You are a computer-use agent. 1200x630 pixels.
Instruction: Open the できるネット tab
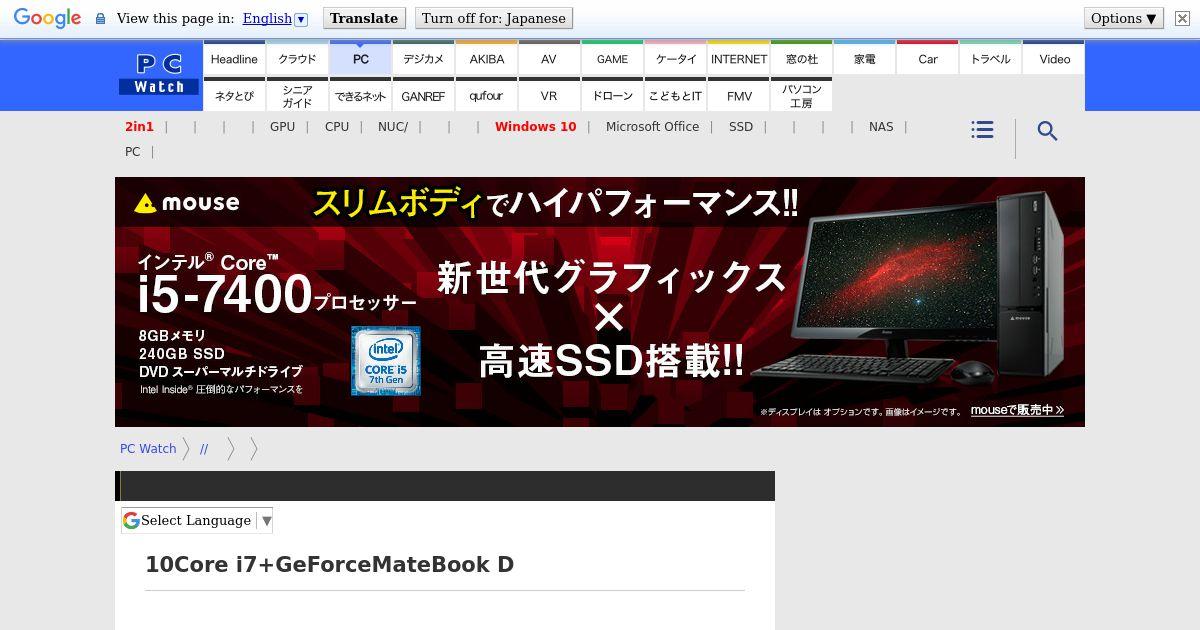tap(361, 95)
